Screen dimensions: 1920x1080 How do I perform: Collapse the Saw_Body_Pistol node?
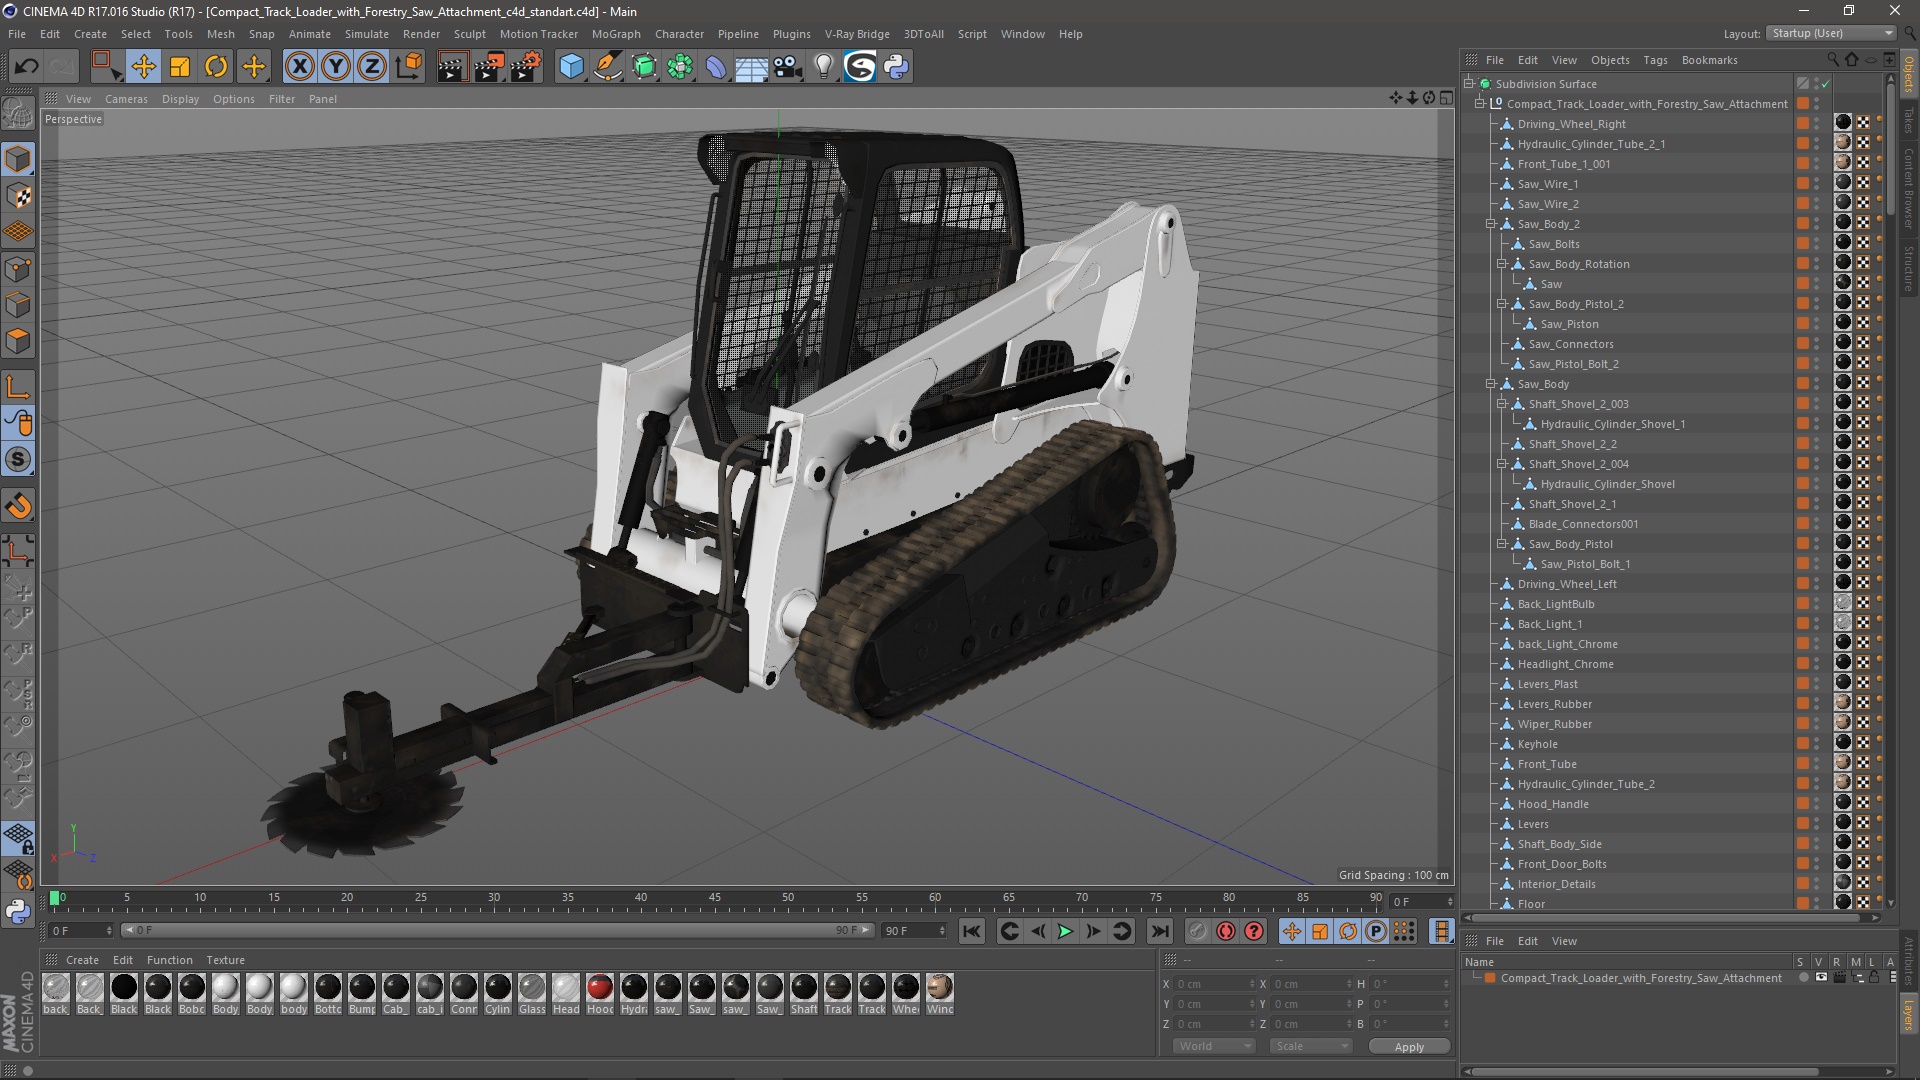tap(1502, 544)
